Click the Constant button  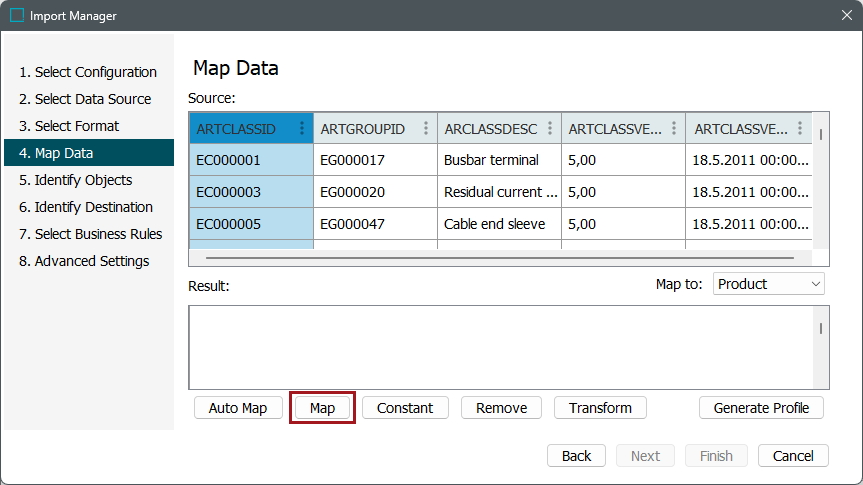[405, 408]
